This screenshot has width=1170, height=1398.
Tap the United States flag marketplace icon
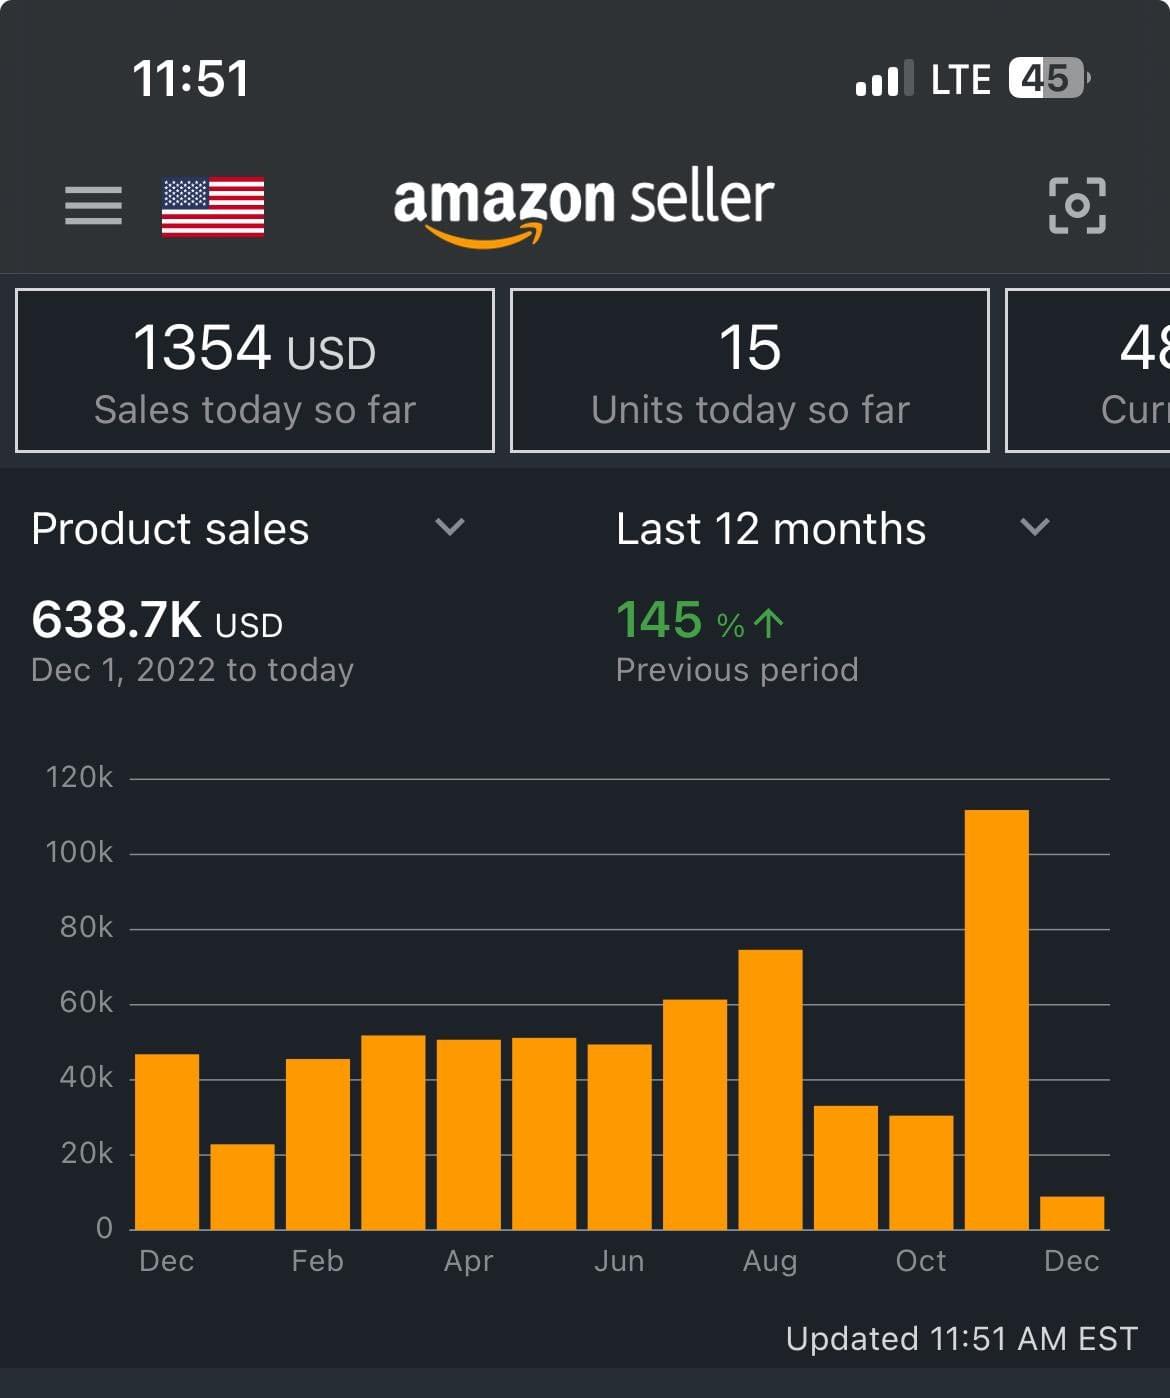tap(213, 207)
